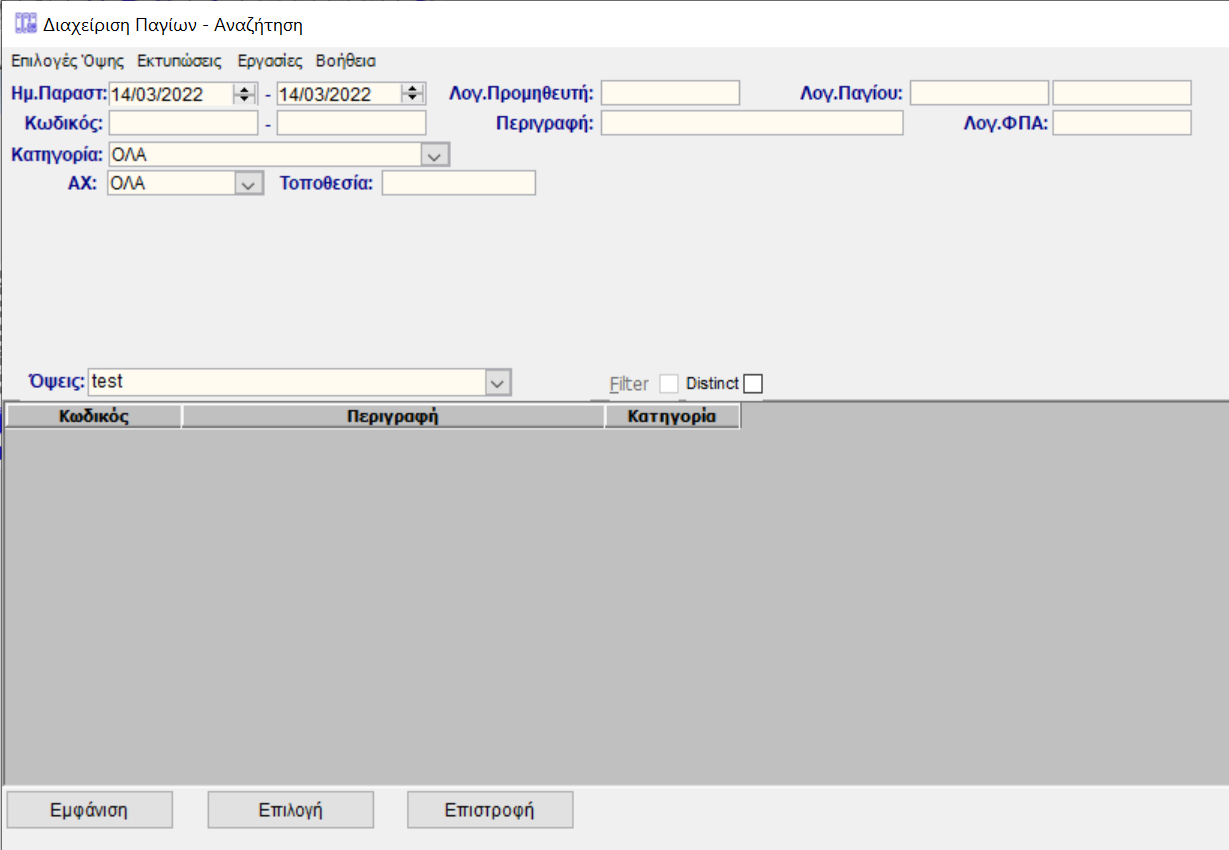Expand the Όψεις views dropdown
Viewport: 1229px width, 850px height.
pyautogui.click(x=497, y=382)
